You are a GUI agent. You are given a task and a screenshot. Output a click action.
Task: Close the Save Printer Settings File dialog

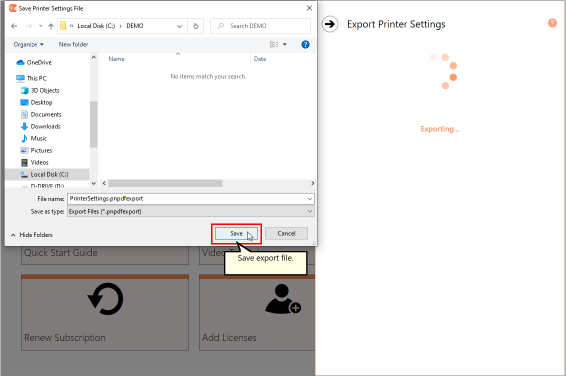pyautogui.click(x=309, y=8)
